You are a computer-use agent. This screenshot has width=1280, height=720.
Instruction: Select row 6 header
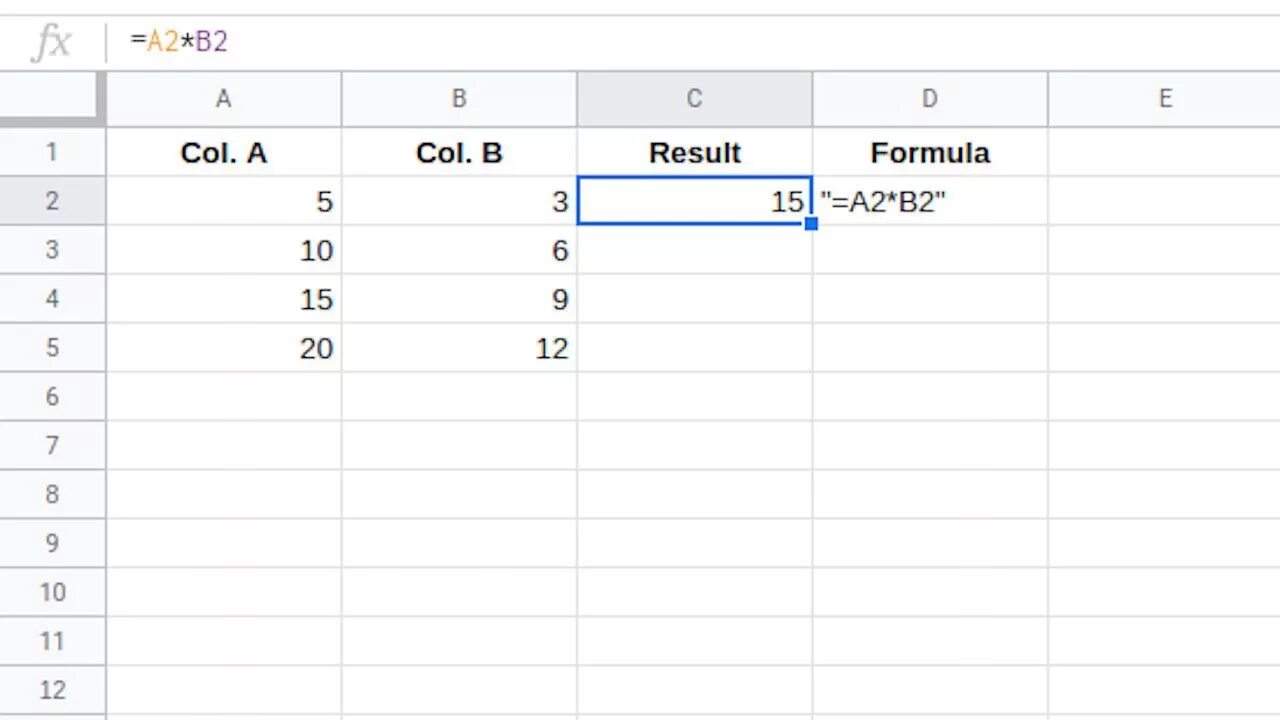click(x=52, y=397)
